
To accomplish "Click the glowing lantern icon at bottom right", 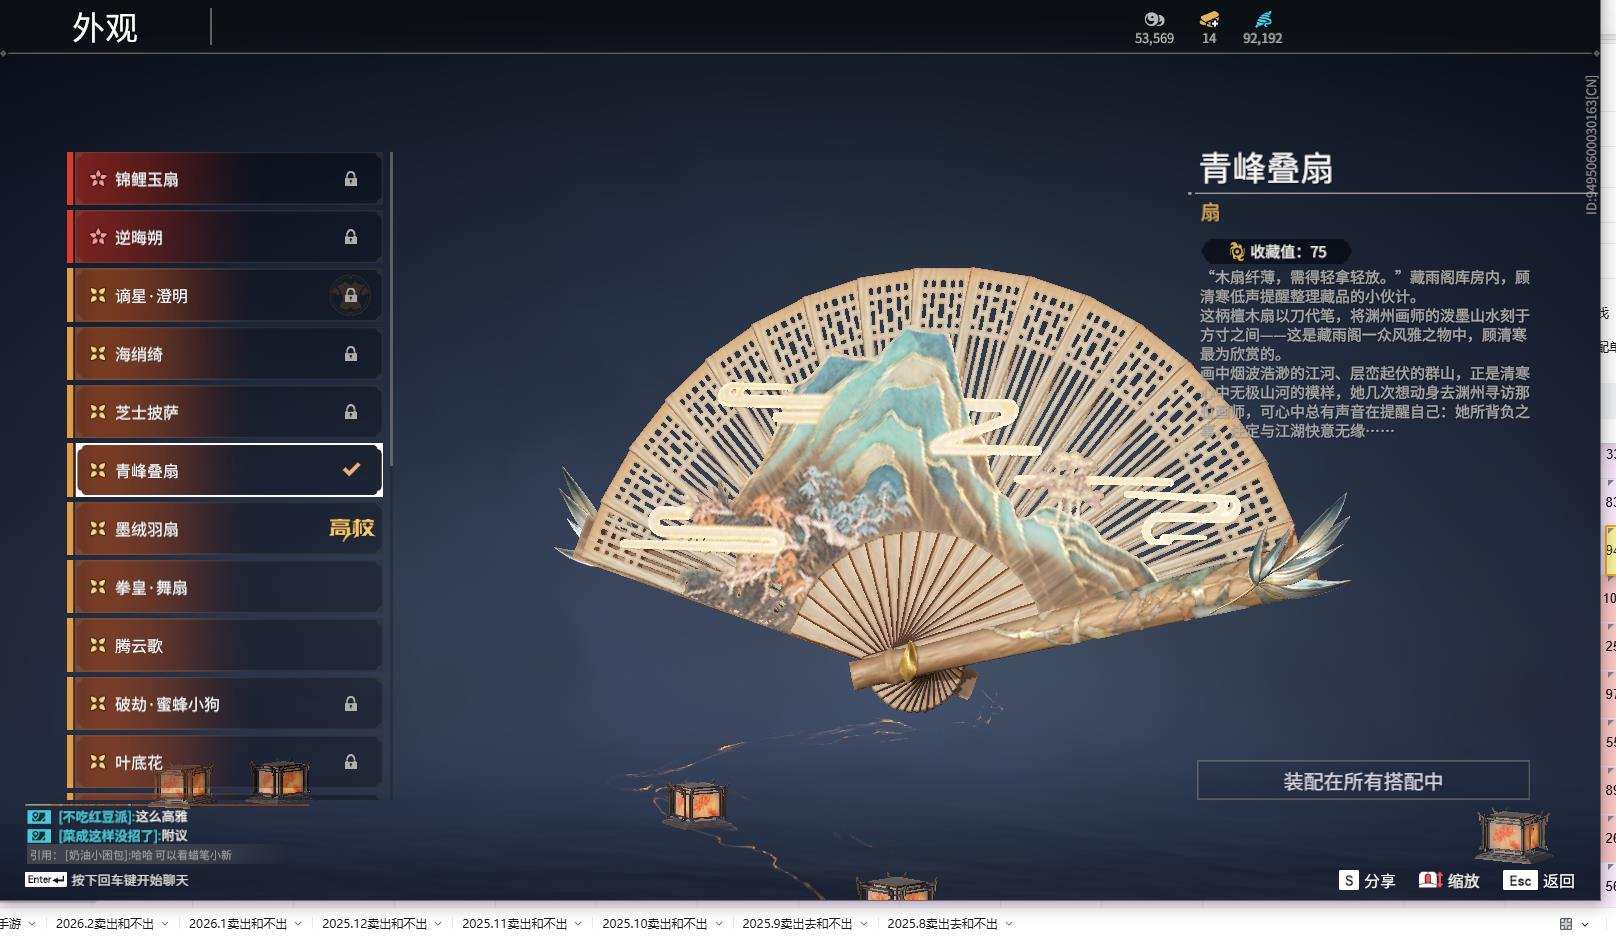I will pos(1513,832).
